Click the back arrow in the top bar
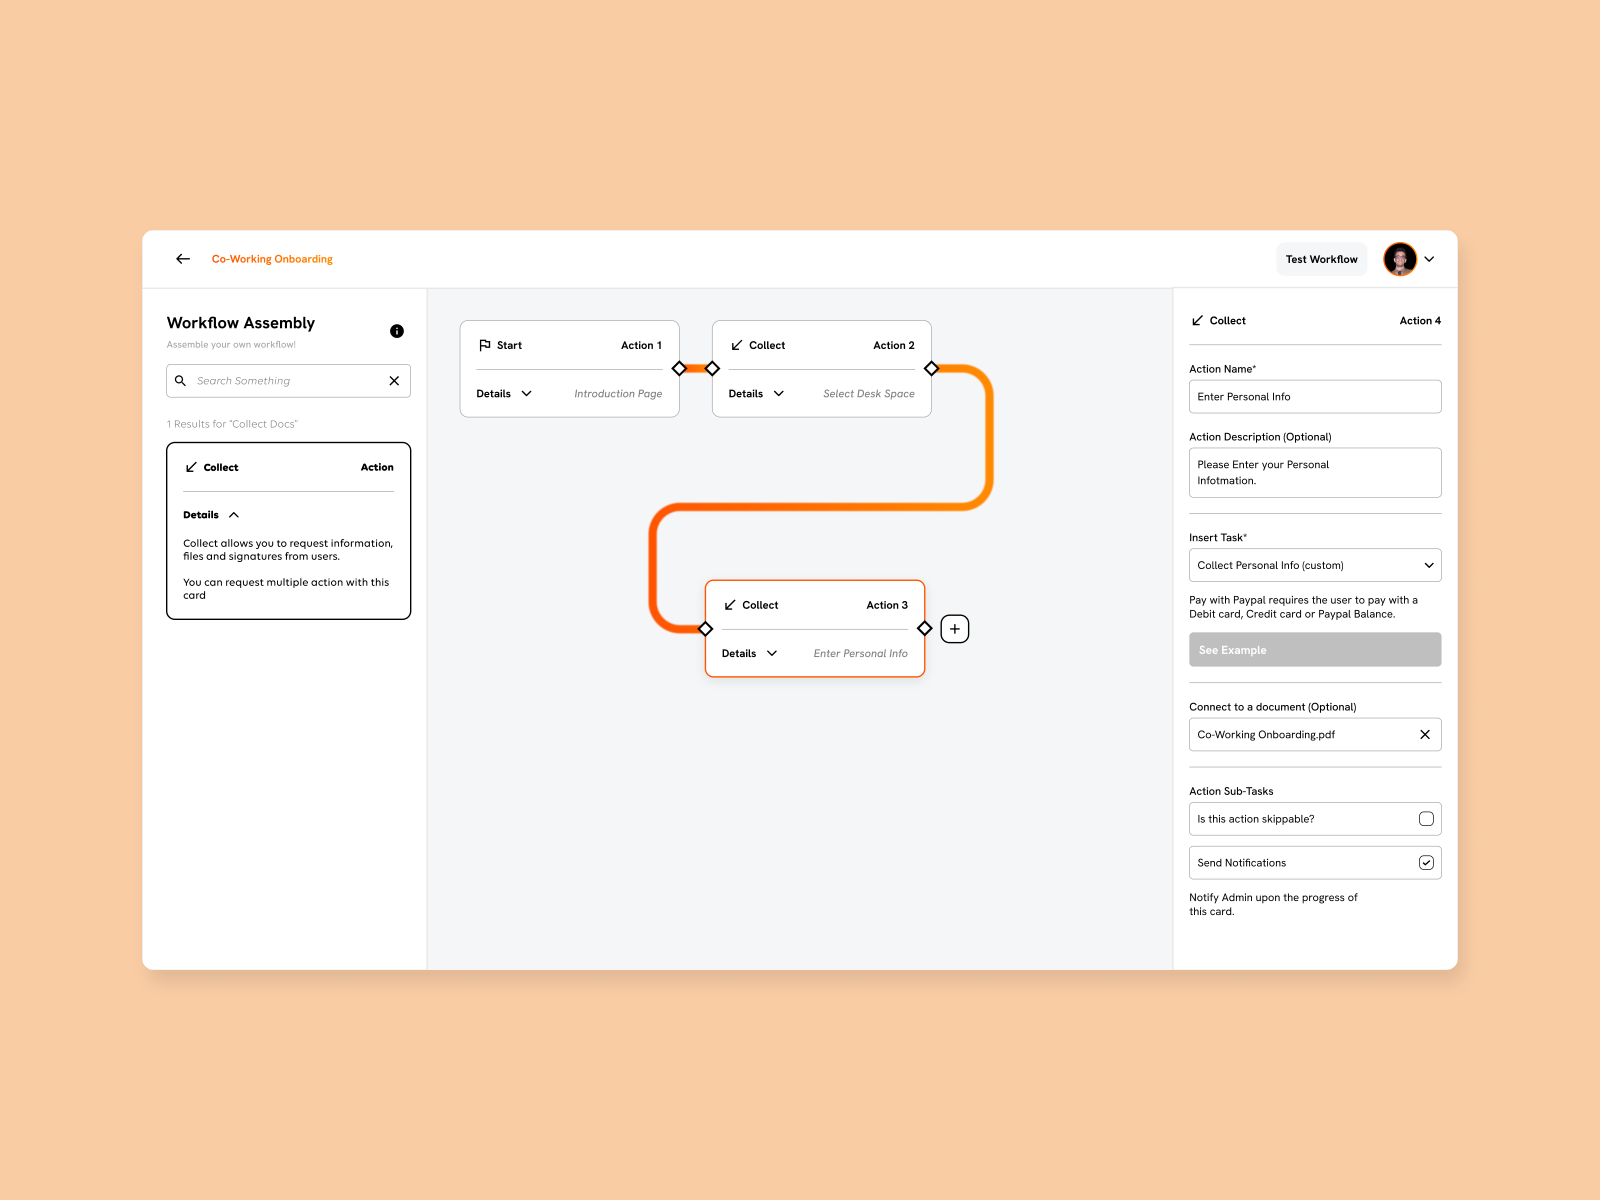 (182, 258)
